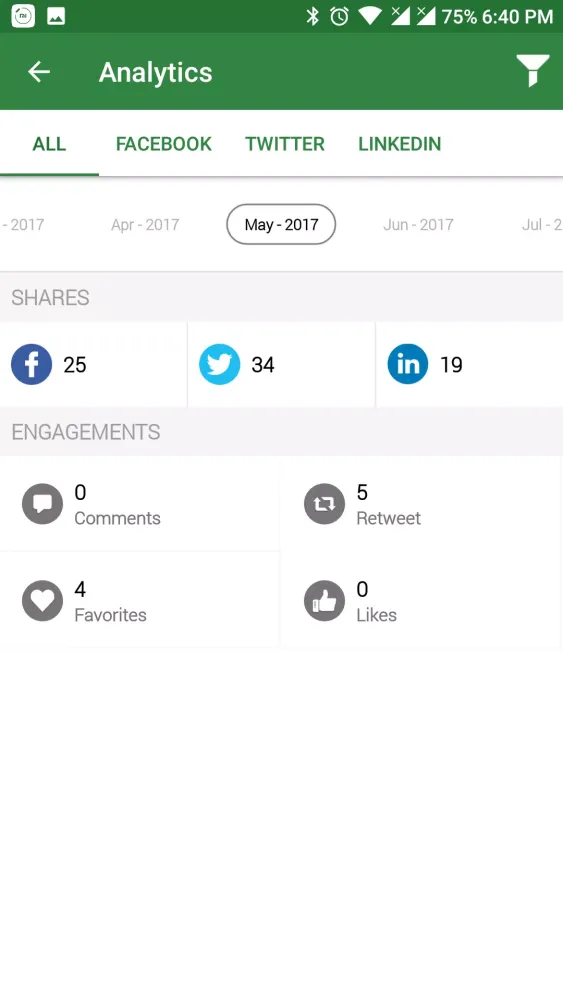Tap the back arrow in Analytics header
Viewport: 563px width, 1000px height.
pyautogui.click(x=39, y=71)
